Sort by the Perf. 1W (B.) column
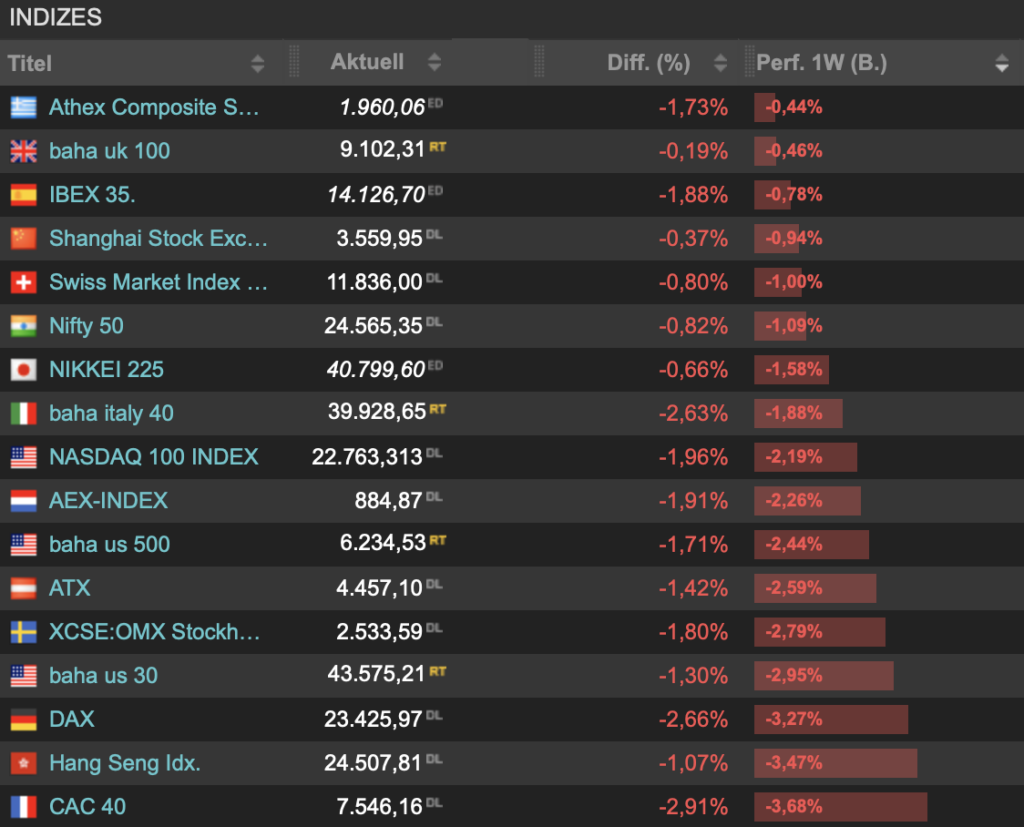Viewport: 1024px width, 827px height. pyautogui.click(x=1002, y=63)
